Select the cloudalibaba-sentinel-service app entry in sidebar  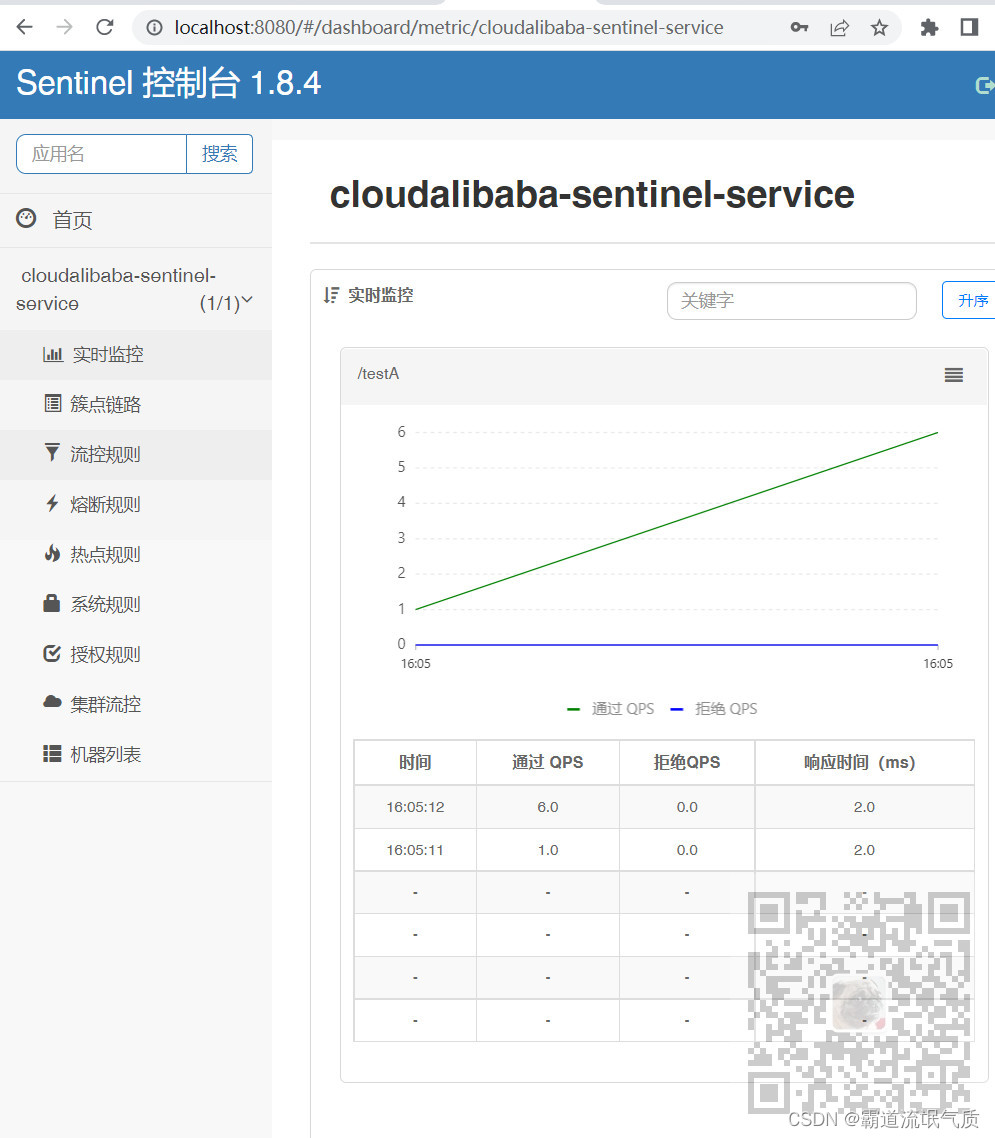click(136, 289)
